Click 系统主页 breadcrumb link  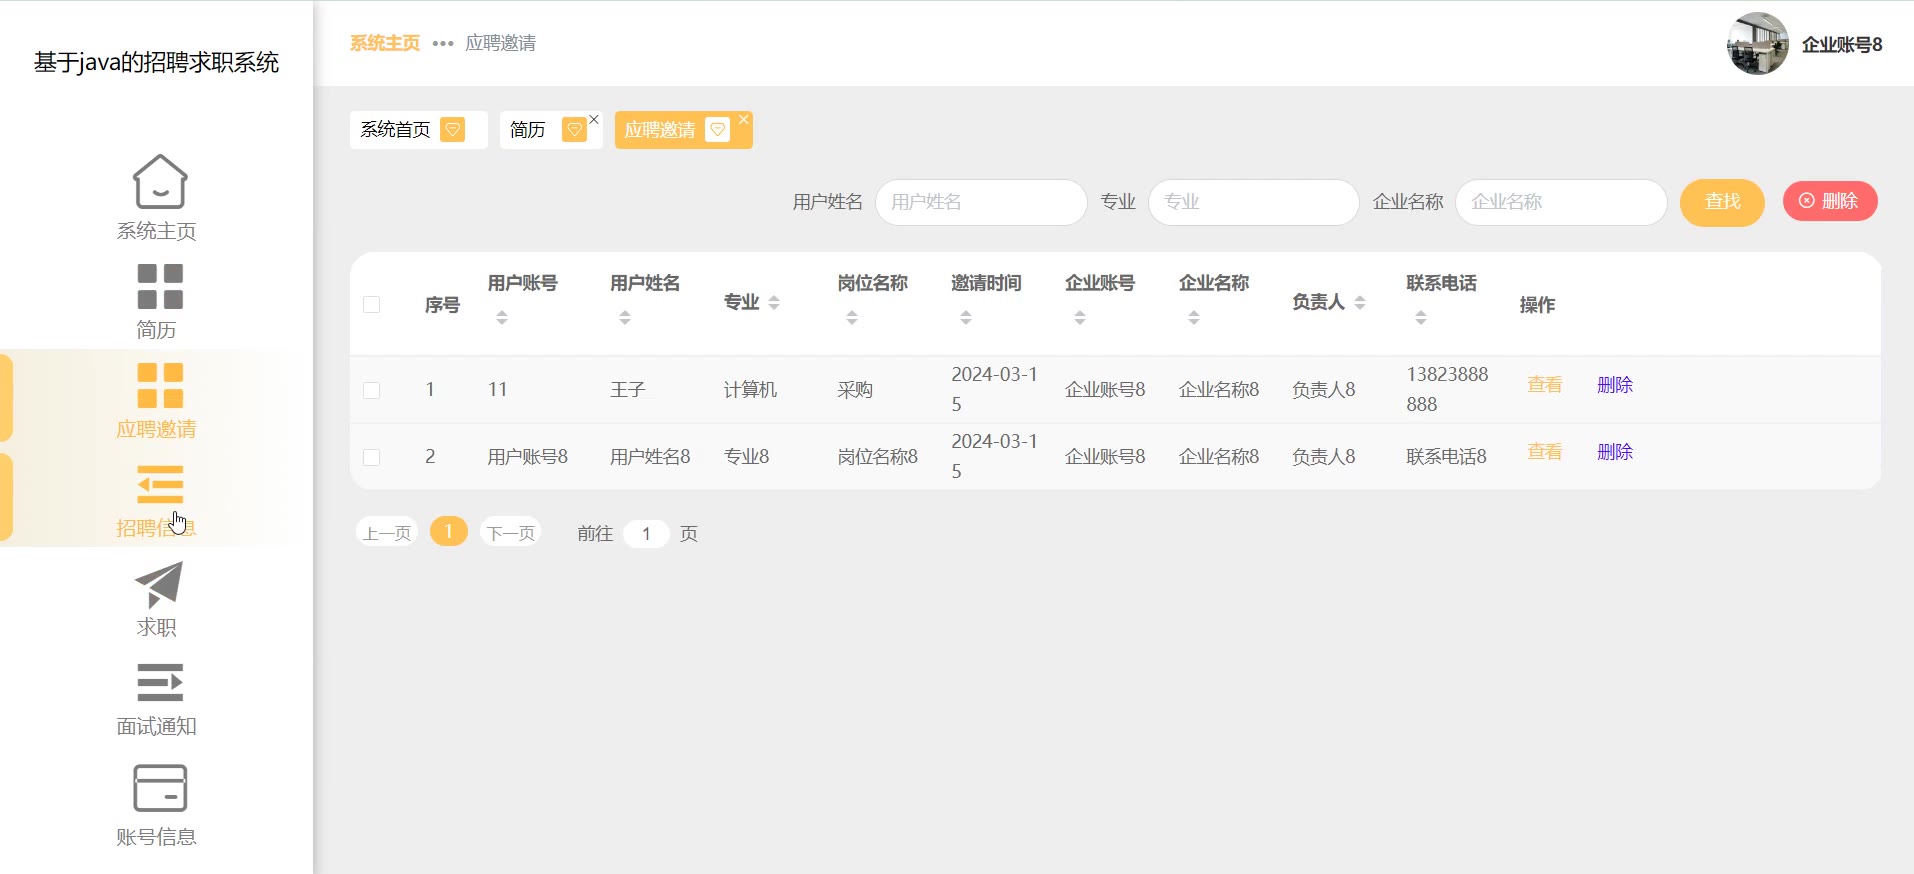click(x=385, y=43)
